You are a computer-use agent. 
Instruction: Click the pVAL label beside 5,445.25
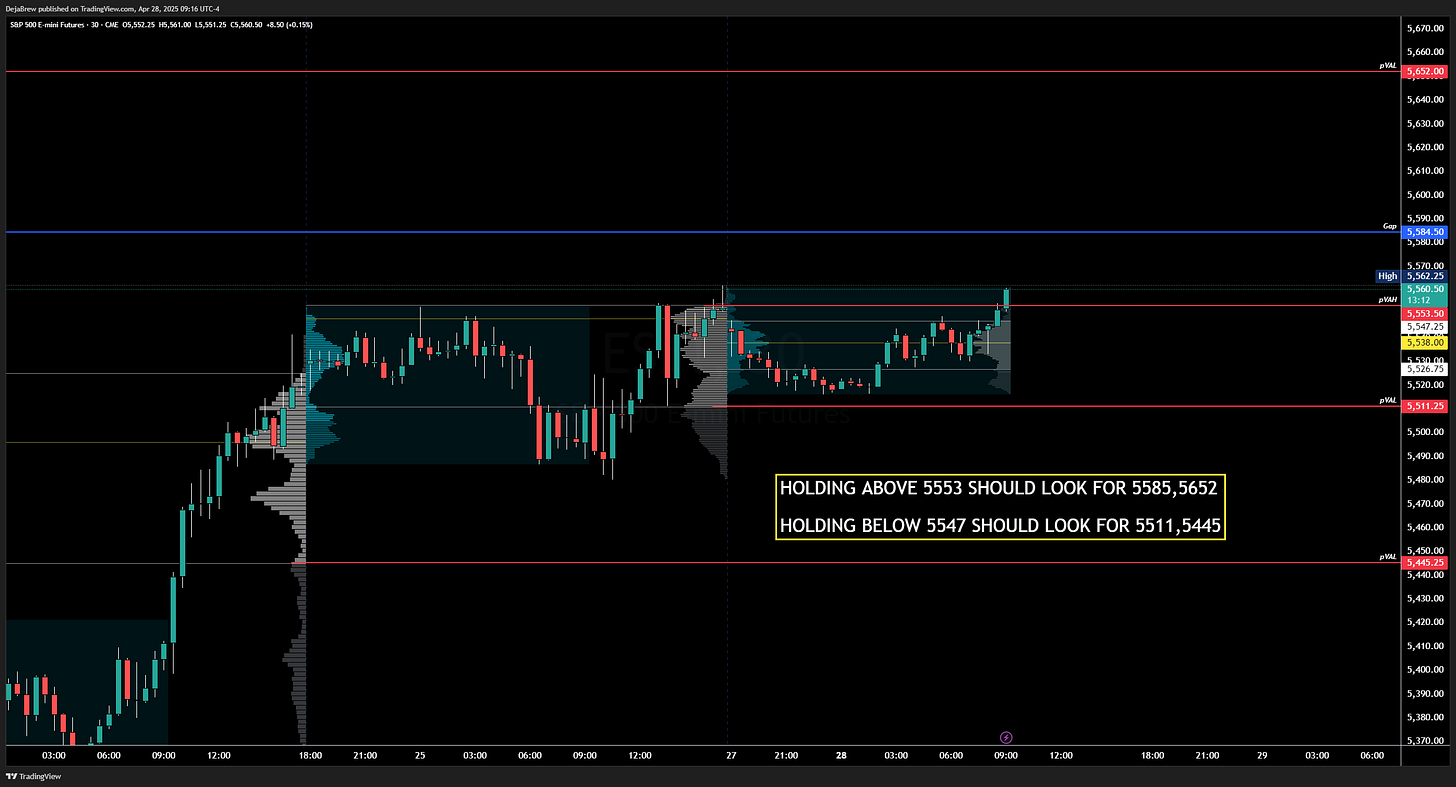1388,556
